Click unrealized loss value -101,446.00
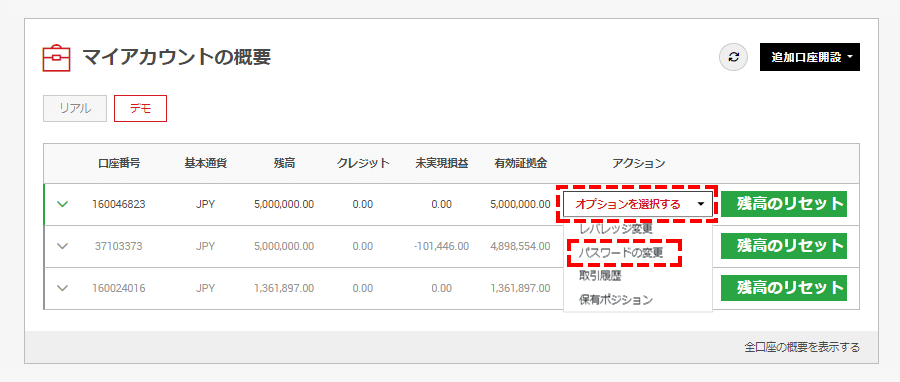Screen dimensions: 900x382 pyautogui.click(x=441, y=247)
